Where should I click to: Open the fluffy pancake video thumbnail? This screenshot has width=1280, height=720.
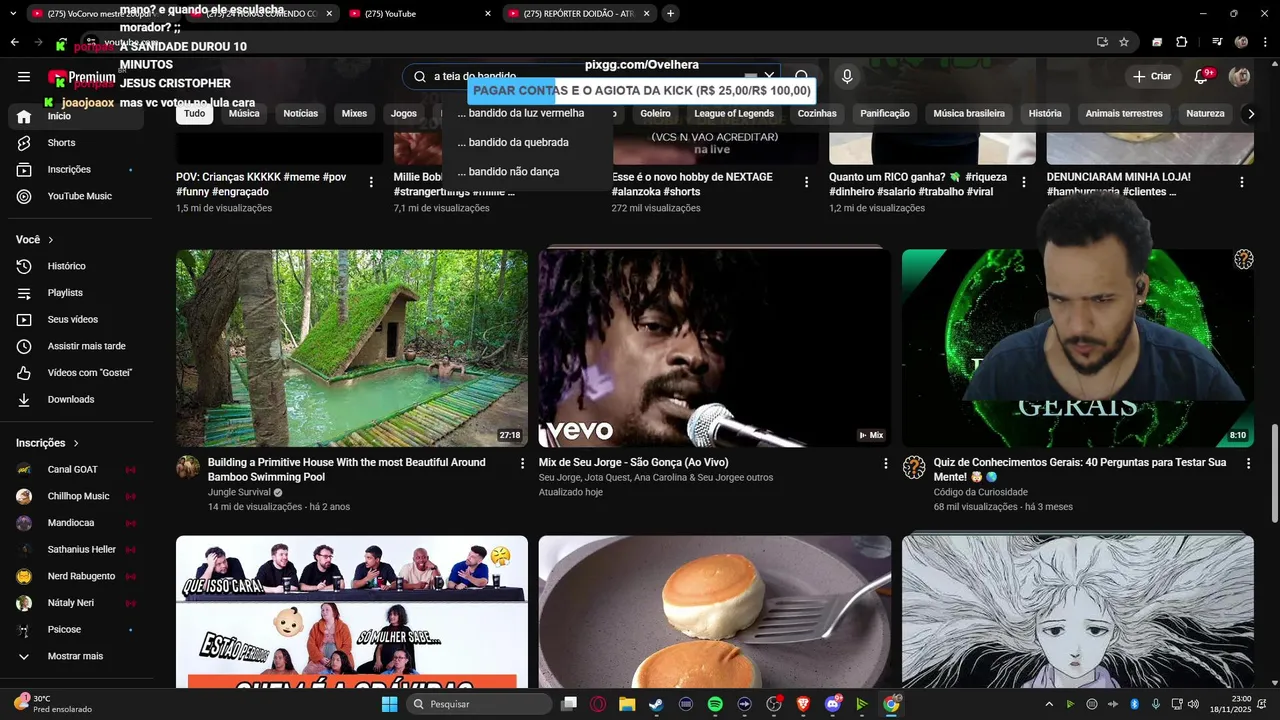point(715,612)
